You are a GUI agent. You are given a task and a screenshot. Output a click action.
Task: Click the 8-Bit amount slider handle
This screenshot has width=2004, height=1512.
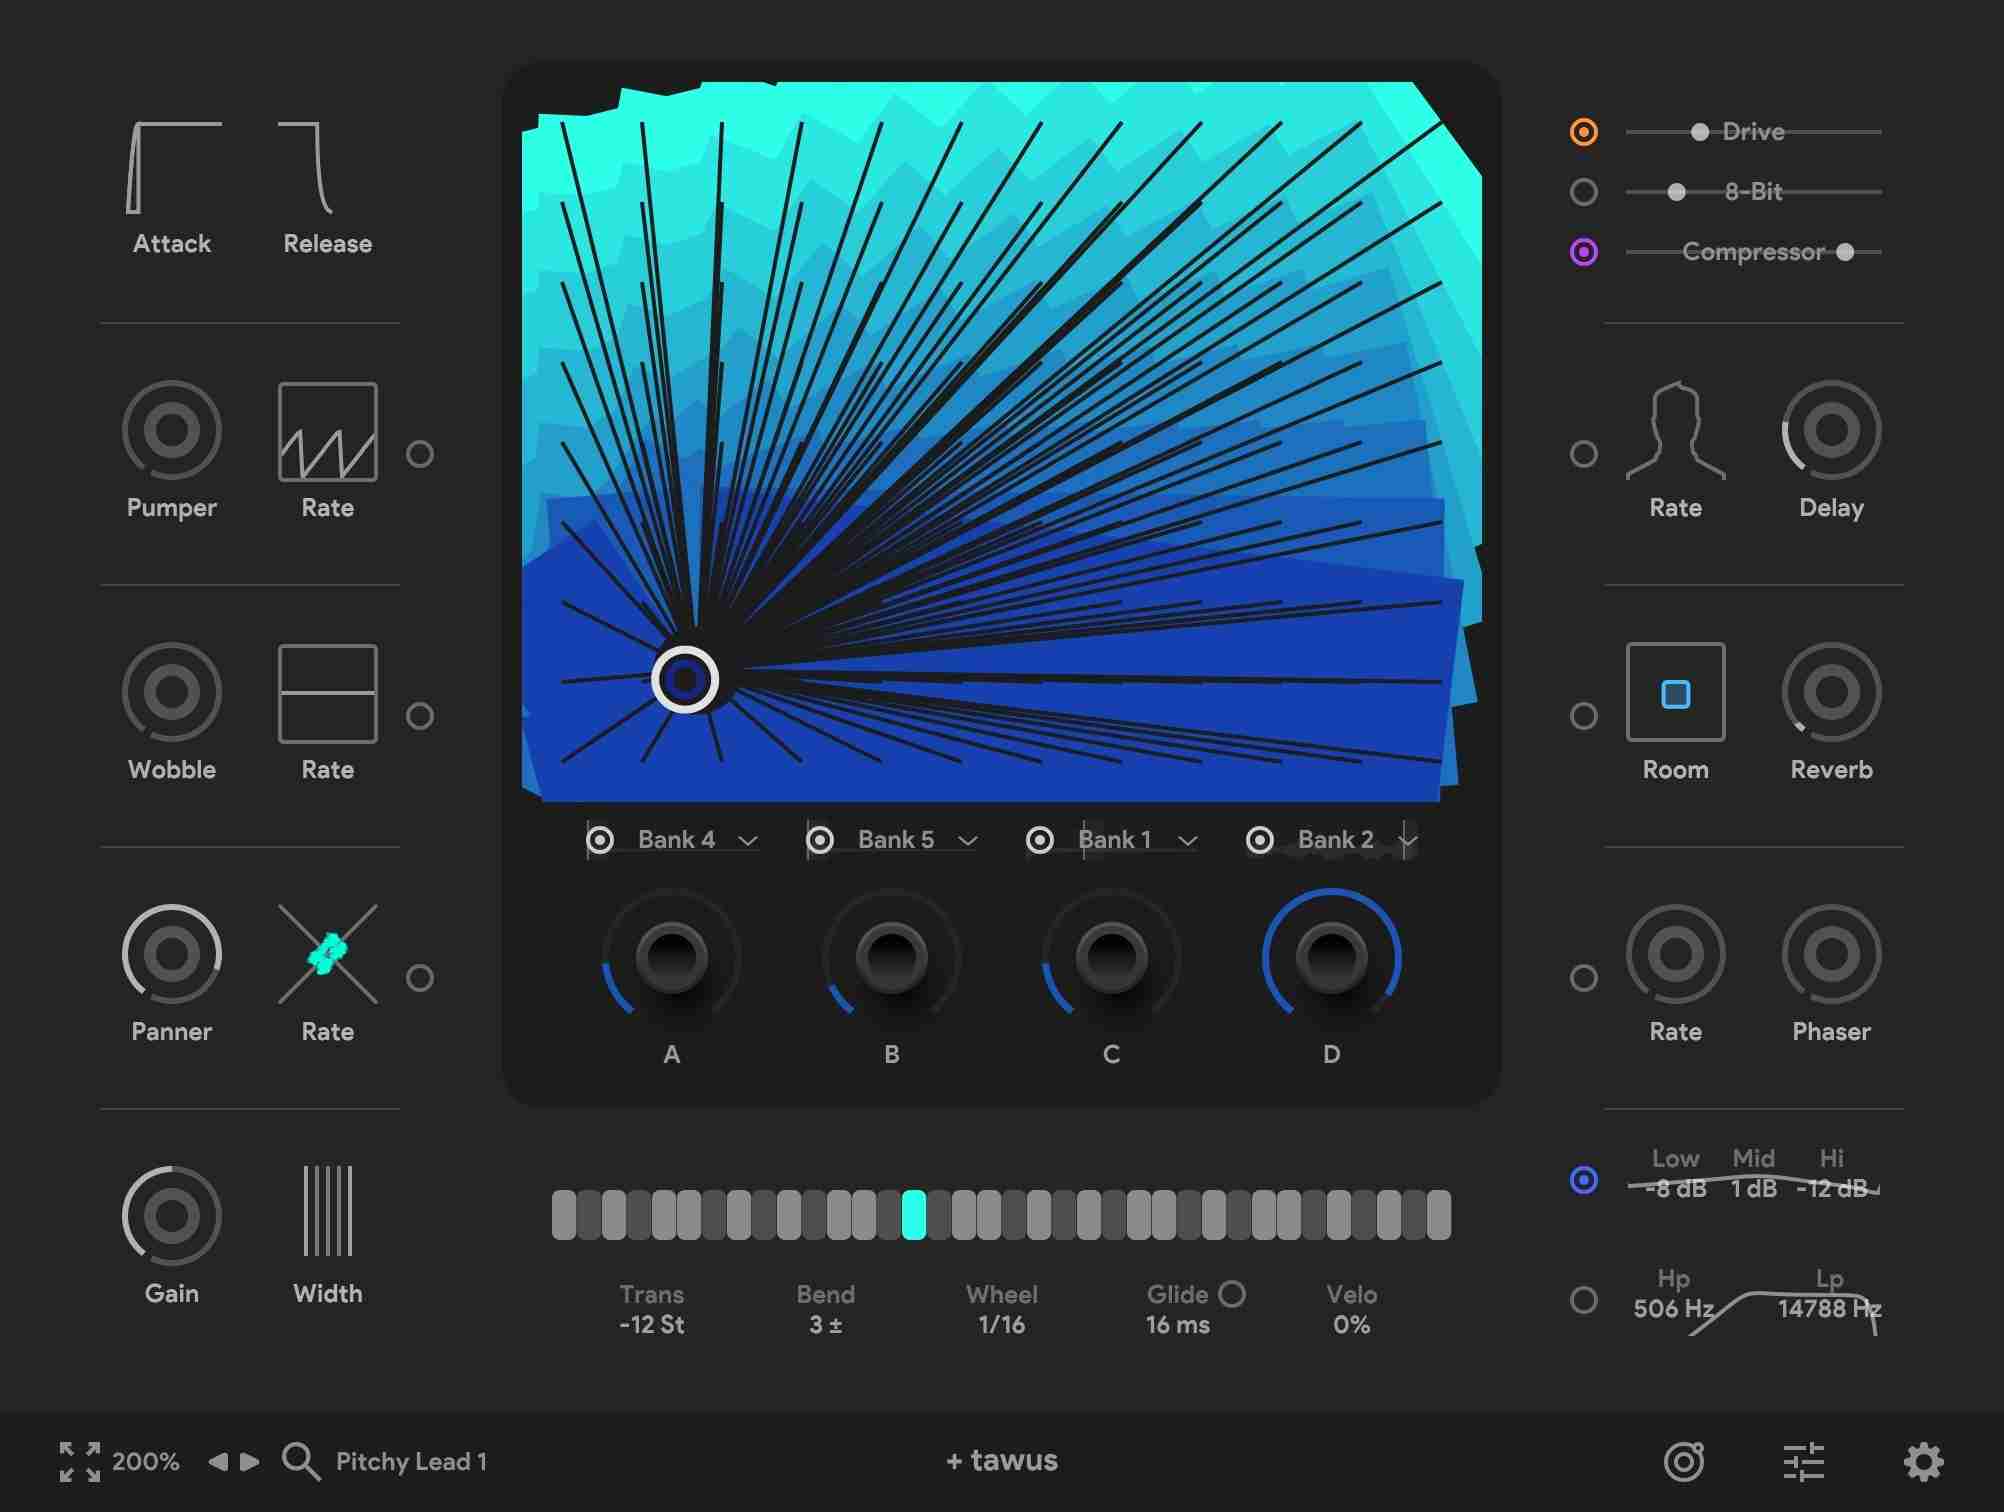click(x=1677, y=192)
